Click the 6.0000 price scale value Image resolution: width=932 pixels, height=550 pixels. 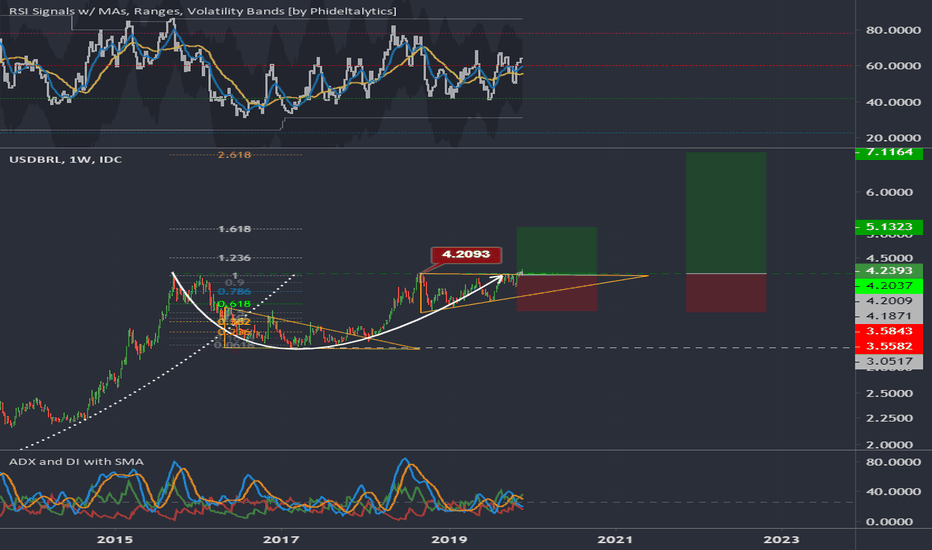tap(889, 192)
